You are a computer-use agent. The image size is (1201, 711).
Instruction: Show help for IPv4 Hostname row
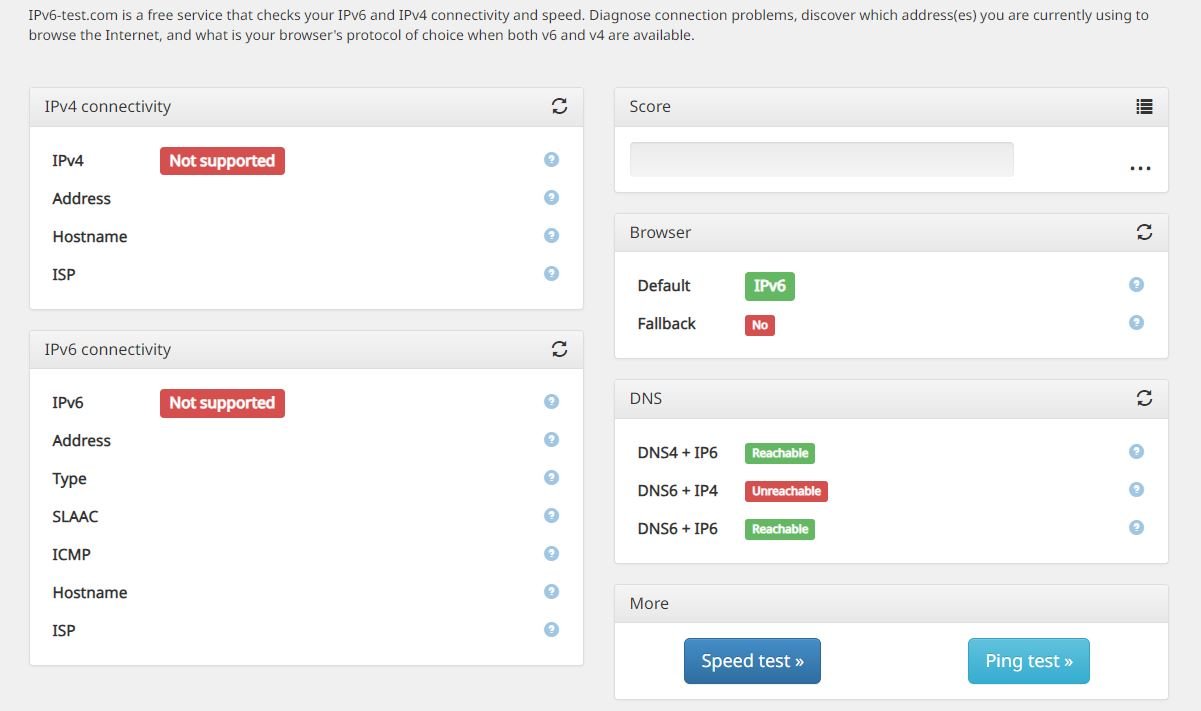(551, 236)
